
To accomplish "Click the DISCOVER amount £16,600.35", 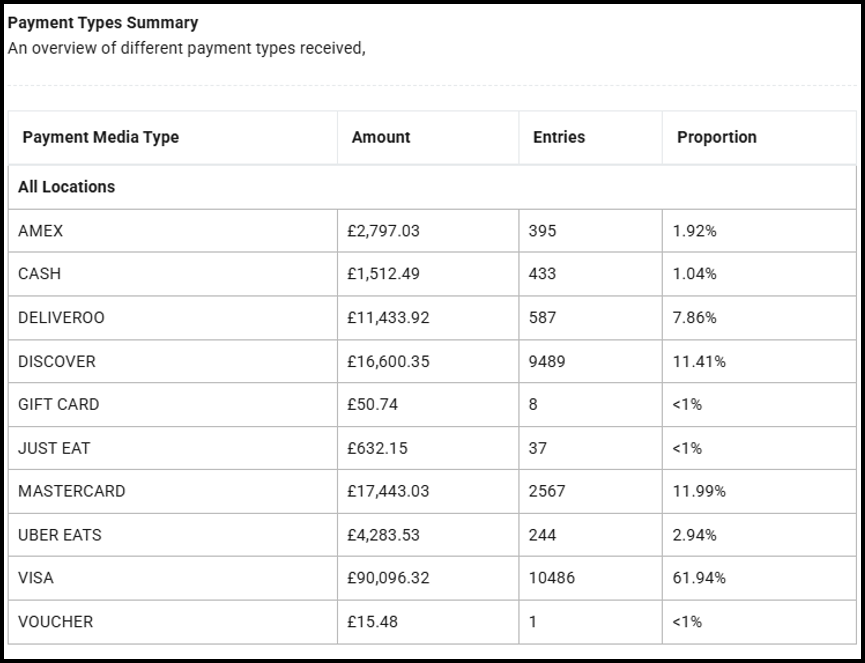I will click(388, 361).
